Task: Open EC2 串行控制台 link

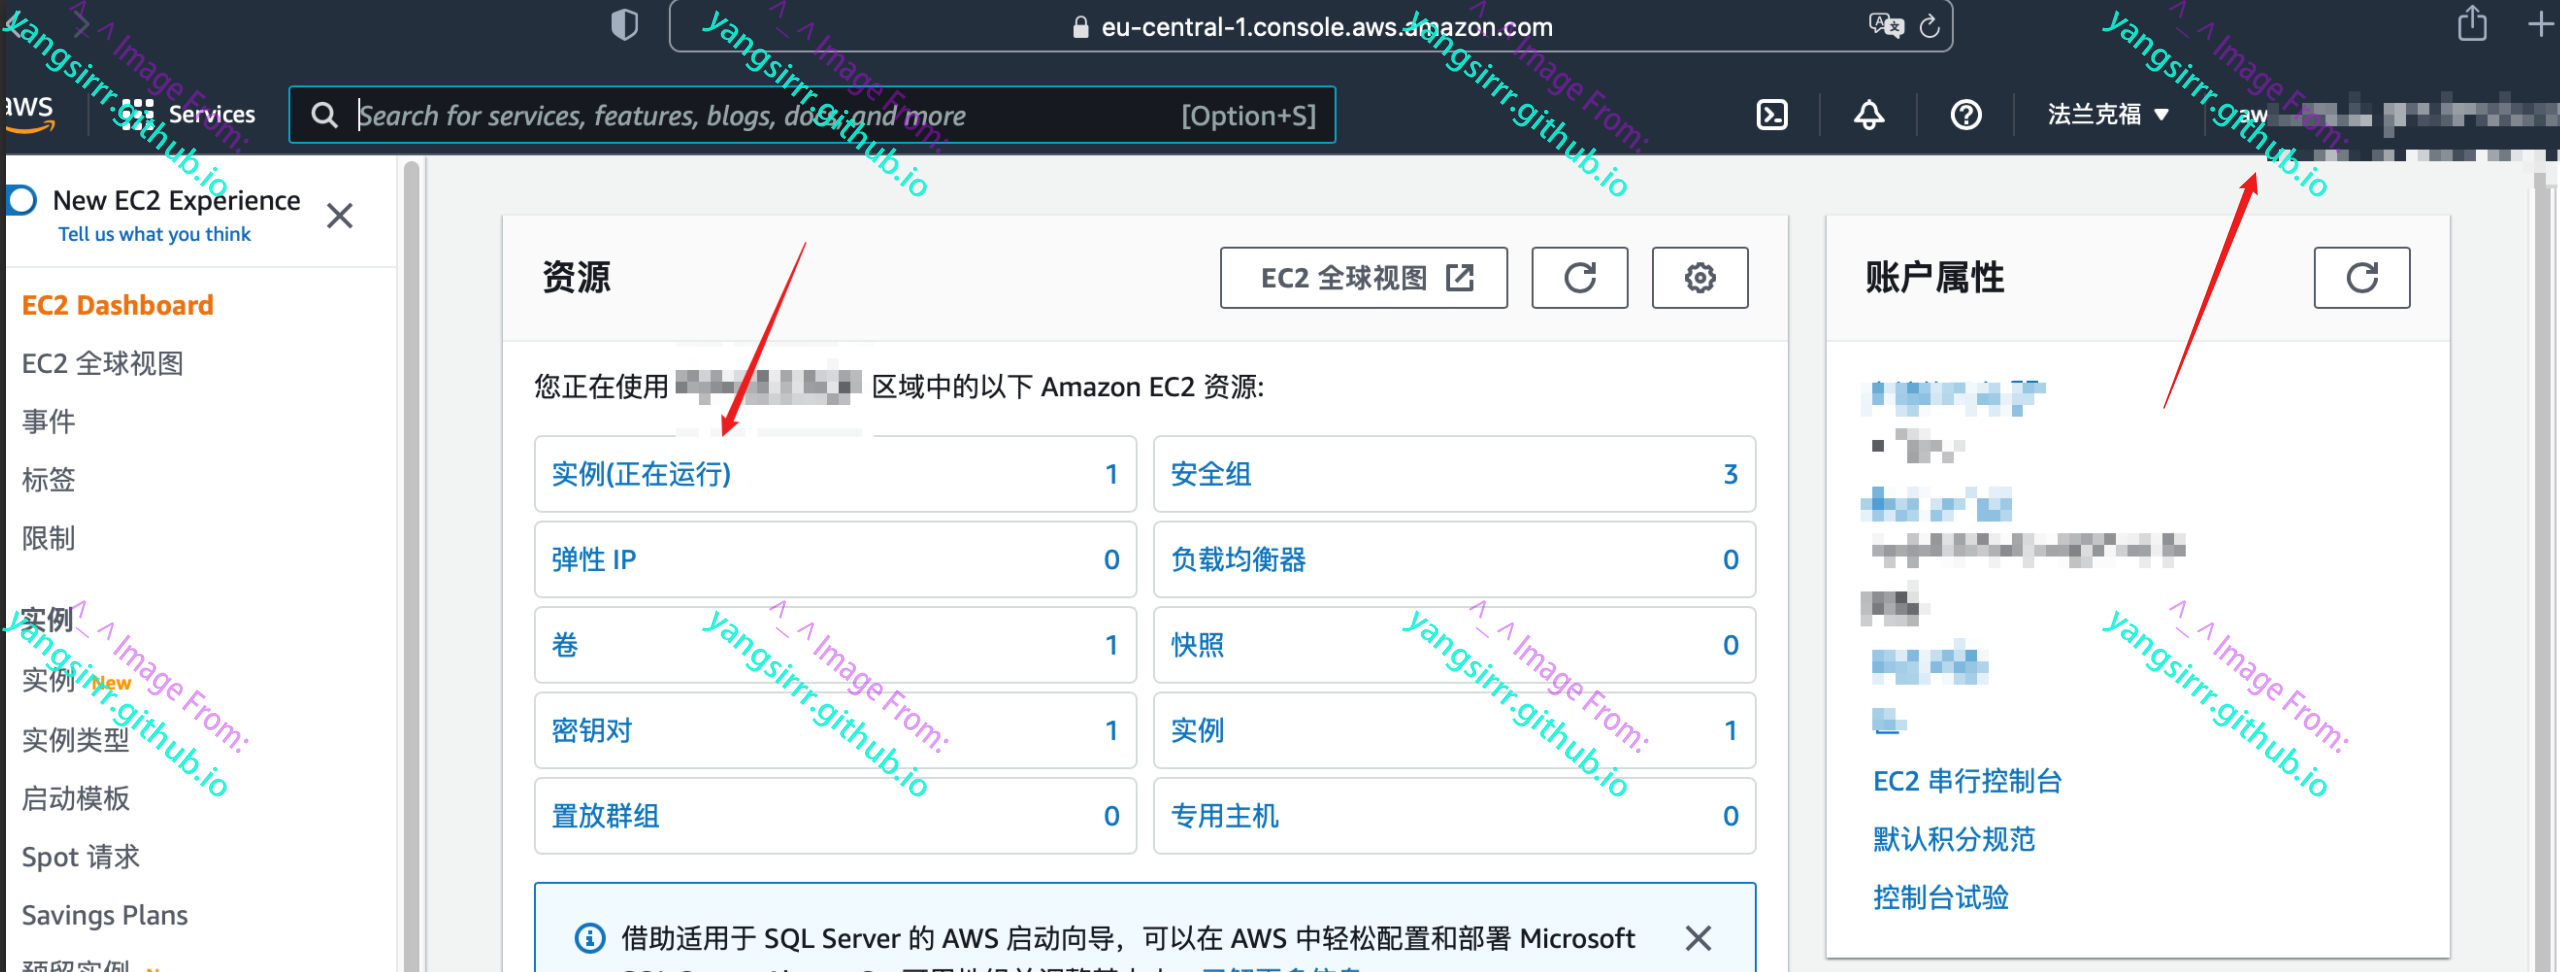Action: click(x=1967, y=781)
